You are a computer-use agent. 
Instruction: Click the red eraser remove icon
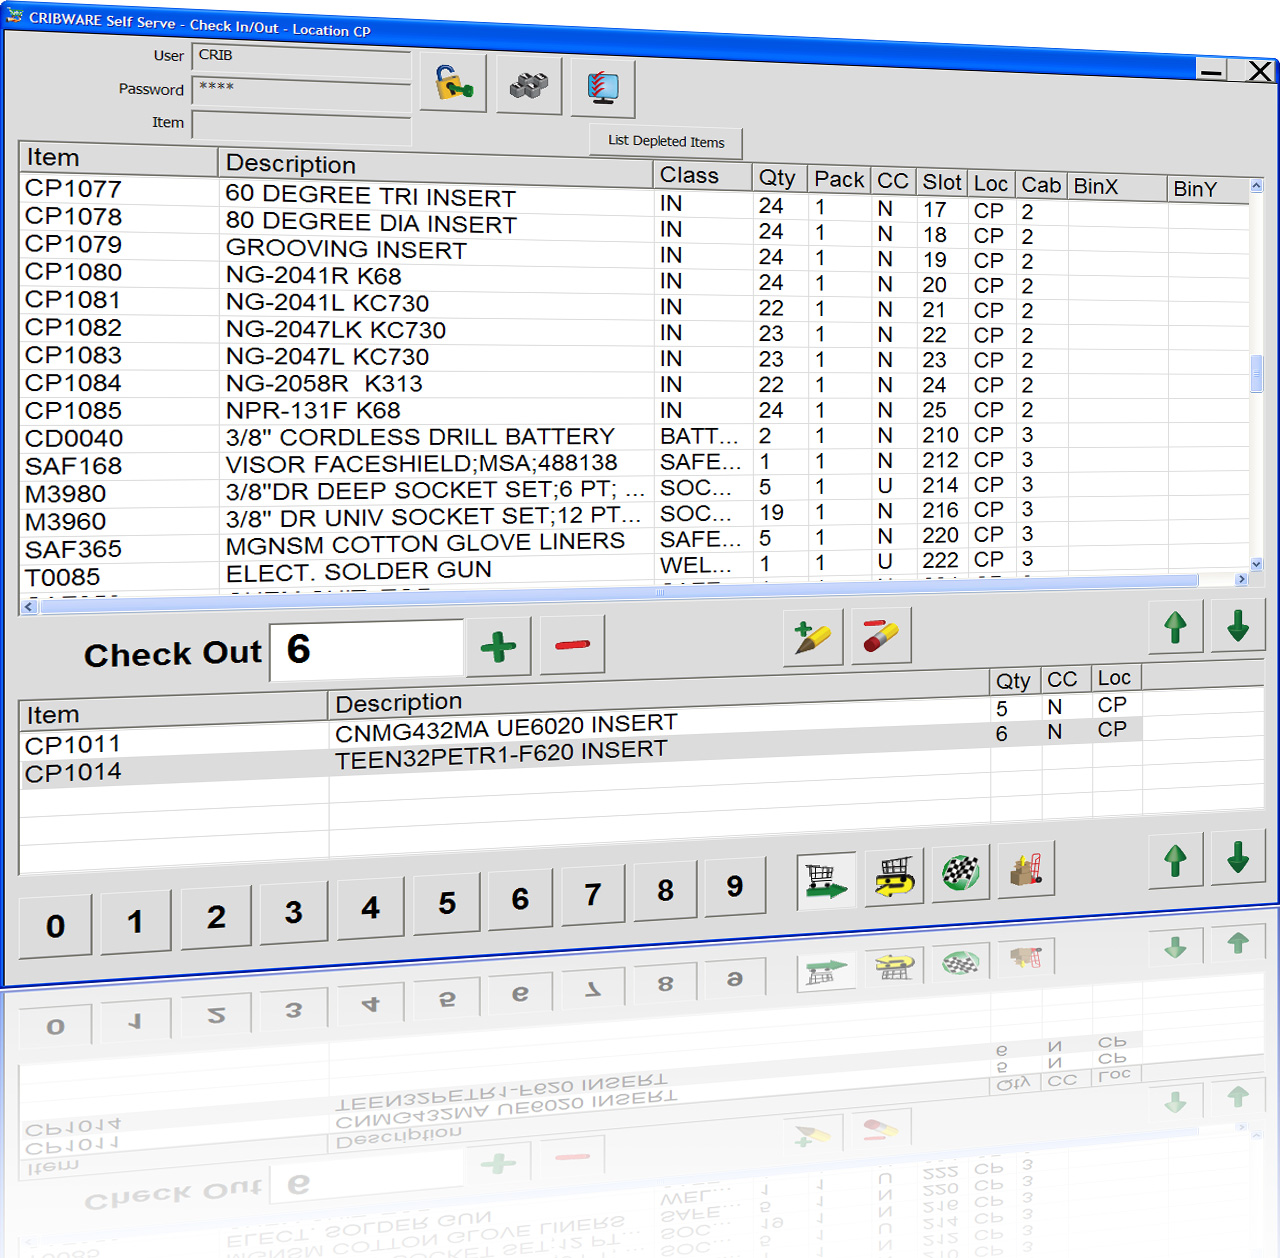(x=880, y=636)
